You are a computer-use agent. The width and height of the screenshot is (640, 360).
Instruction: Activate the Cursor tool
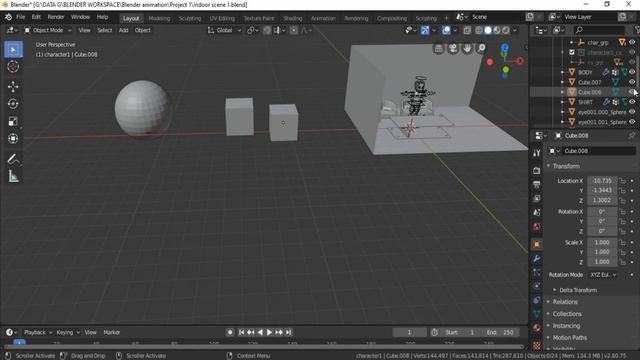click(x=13, y=67)
